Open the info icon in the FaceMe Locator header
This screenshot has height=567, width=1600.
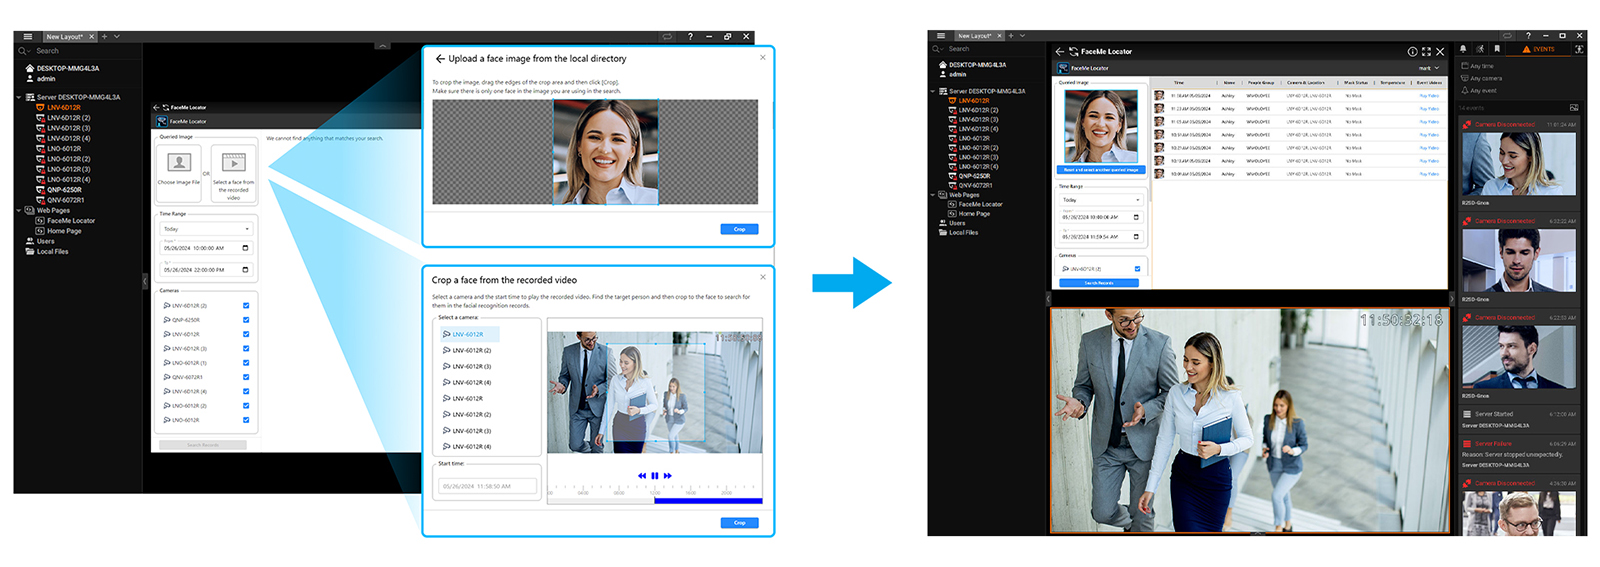1412,52
